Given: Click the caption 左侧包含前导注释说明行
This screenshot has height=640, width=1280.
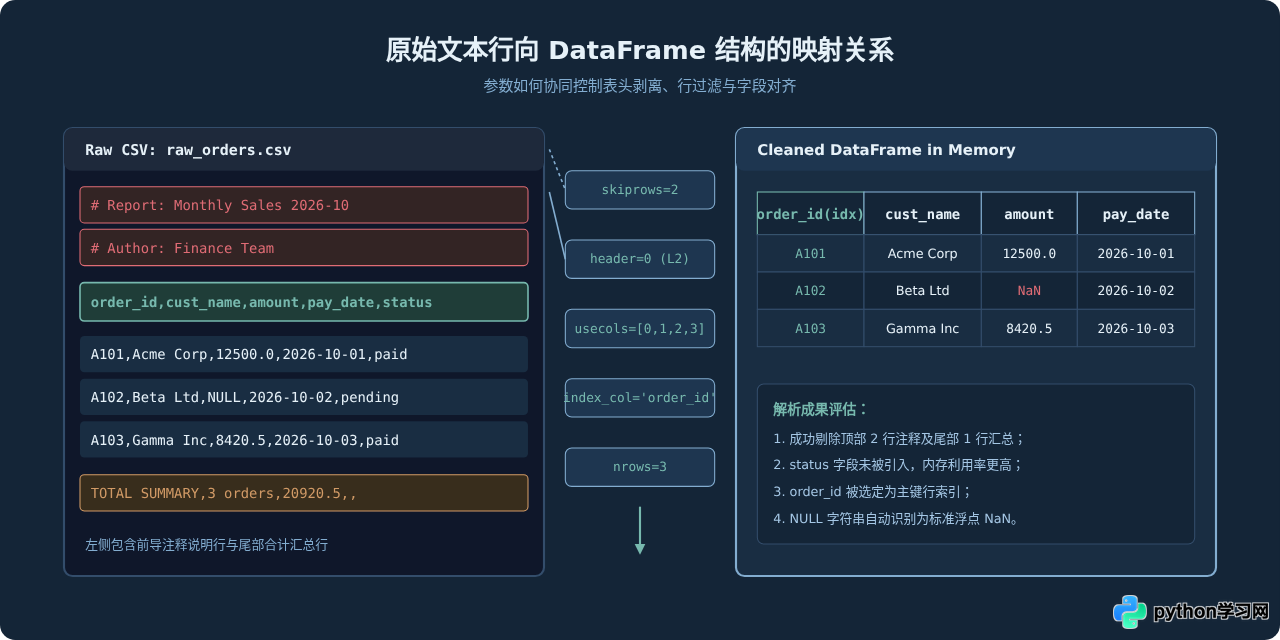Looking at the screenshot, I should tap(206, 545).
